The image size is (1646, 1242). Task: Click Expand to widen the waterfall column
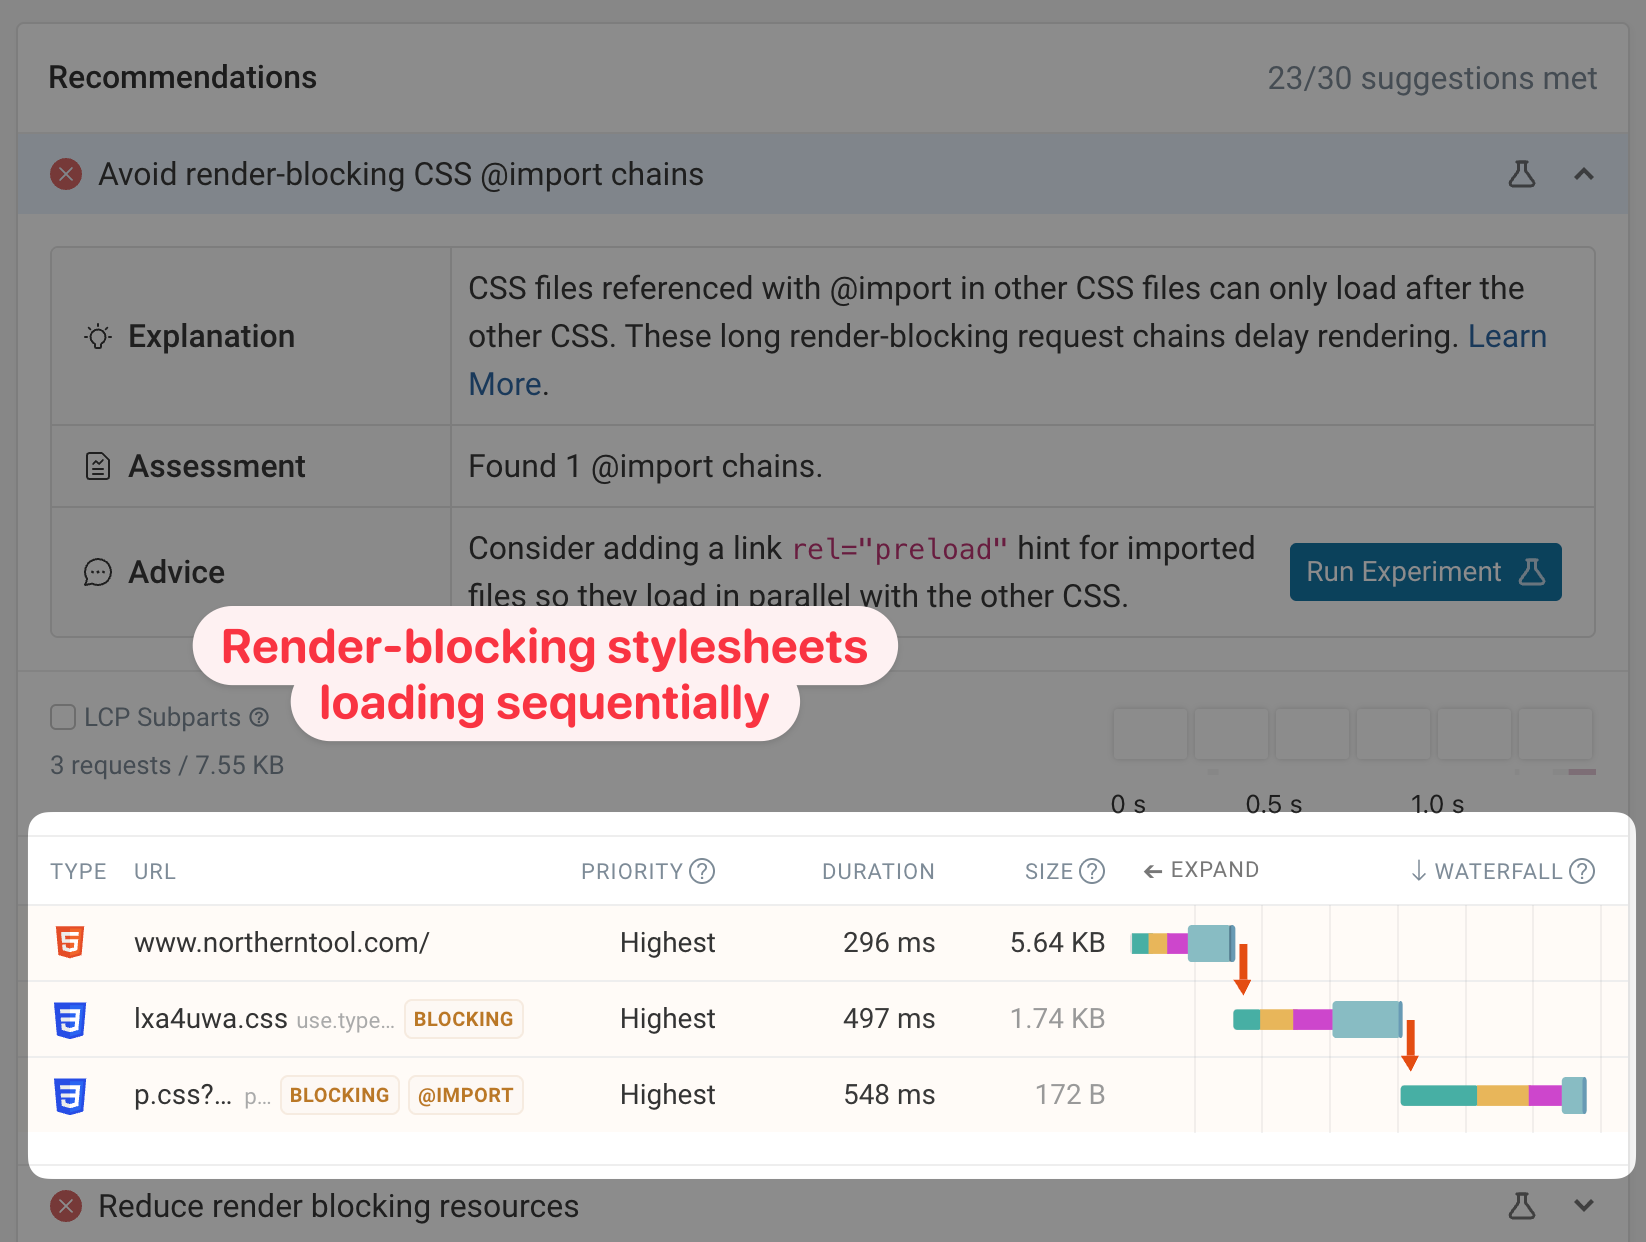(1201, 870)
